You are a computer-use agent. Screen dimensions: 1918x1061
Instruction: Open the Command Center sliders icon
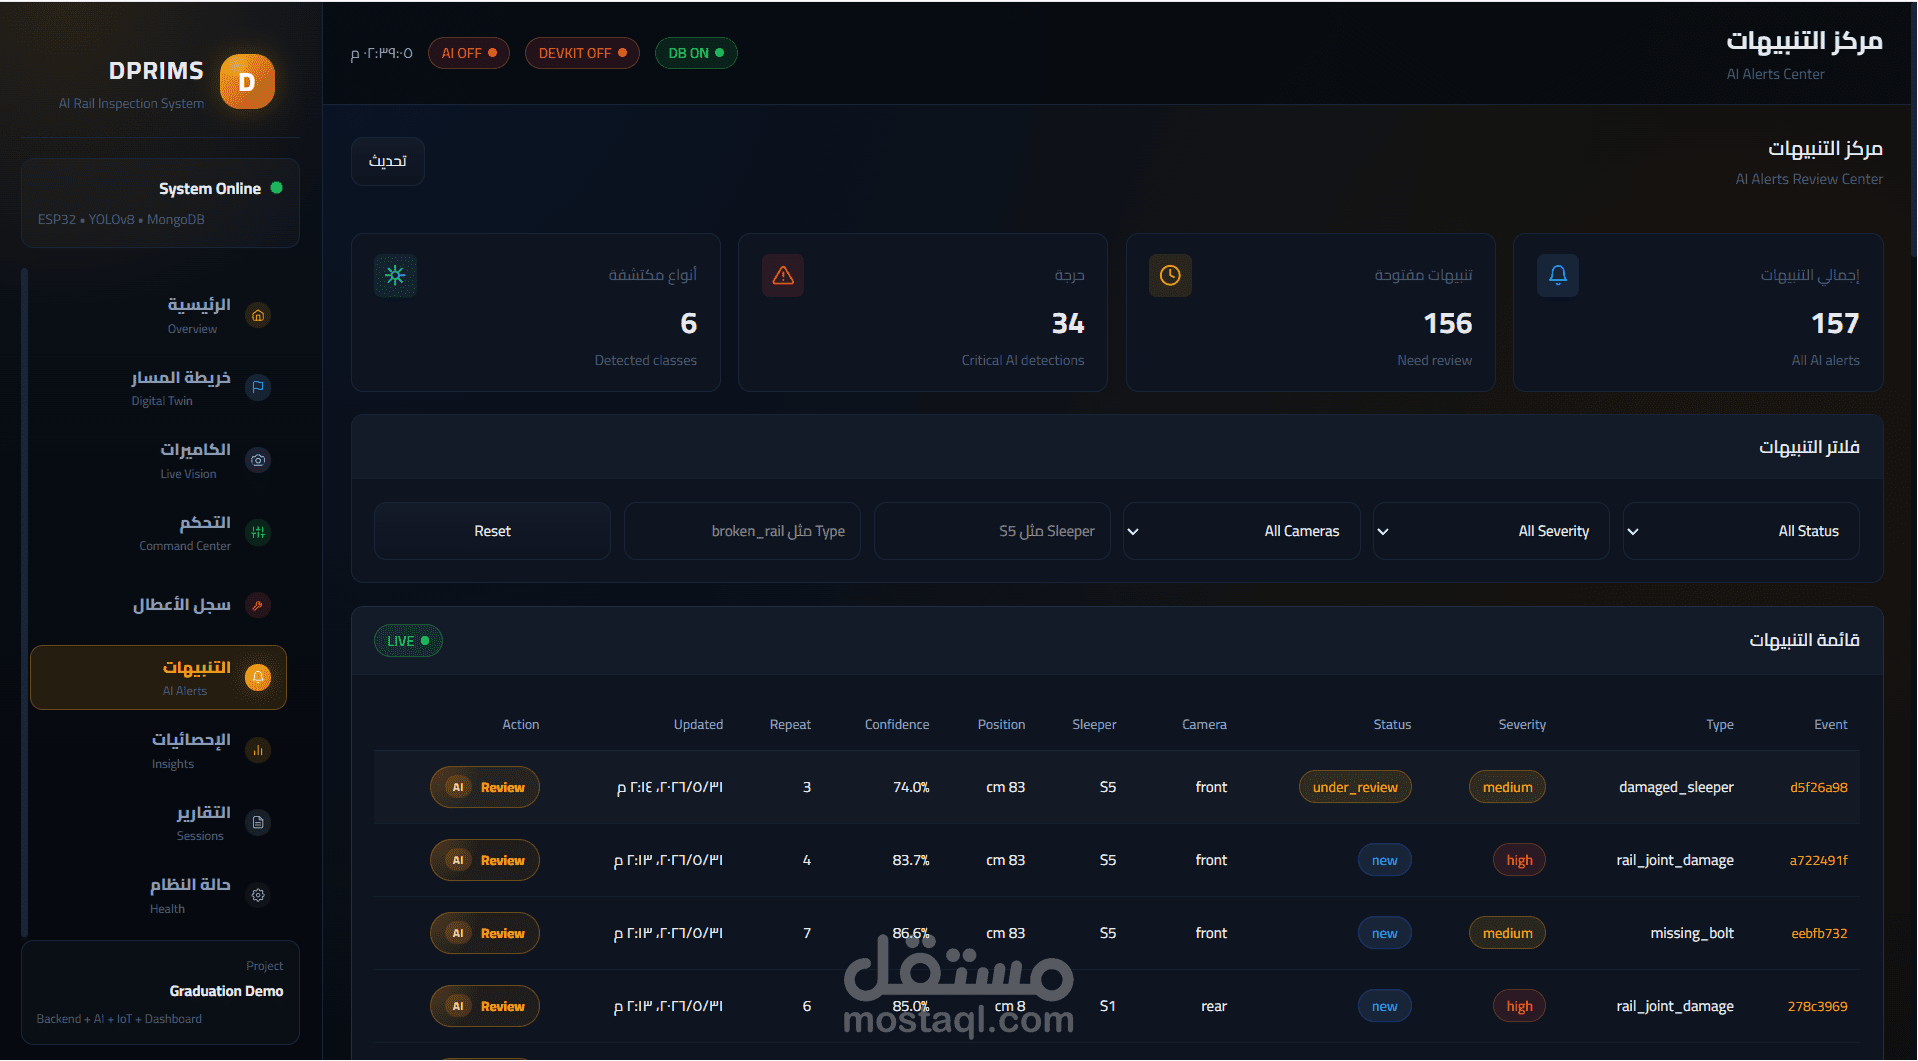coord(258,533)
